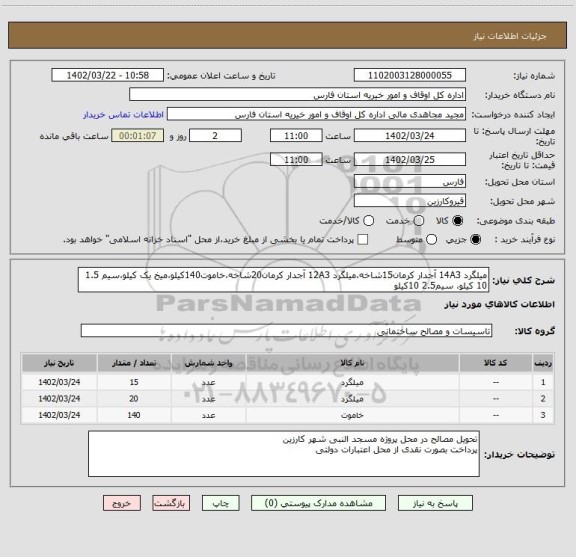Click the واحد شمارش column header

208,363
